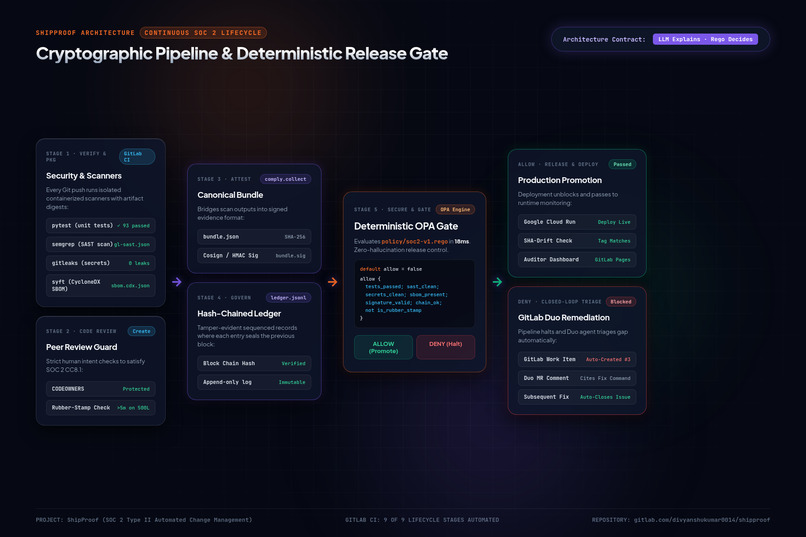This screenshot has height=537, width=806.
Task: Click the ALLOW (Promote) button
Action: (383, 347)
